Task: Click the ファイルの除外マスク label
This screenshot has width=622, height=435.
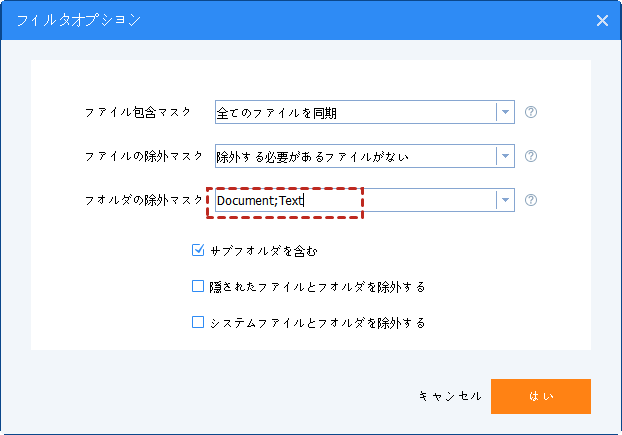Action: (144, 156)
